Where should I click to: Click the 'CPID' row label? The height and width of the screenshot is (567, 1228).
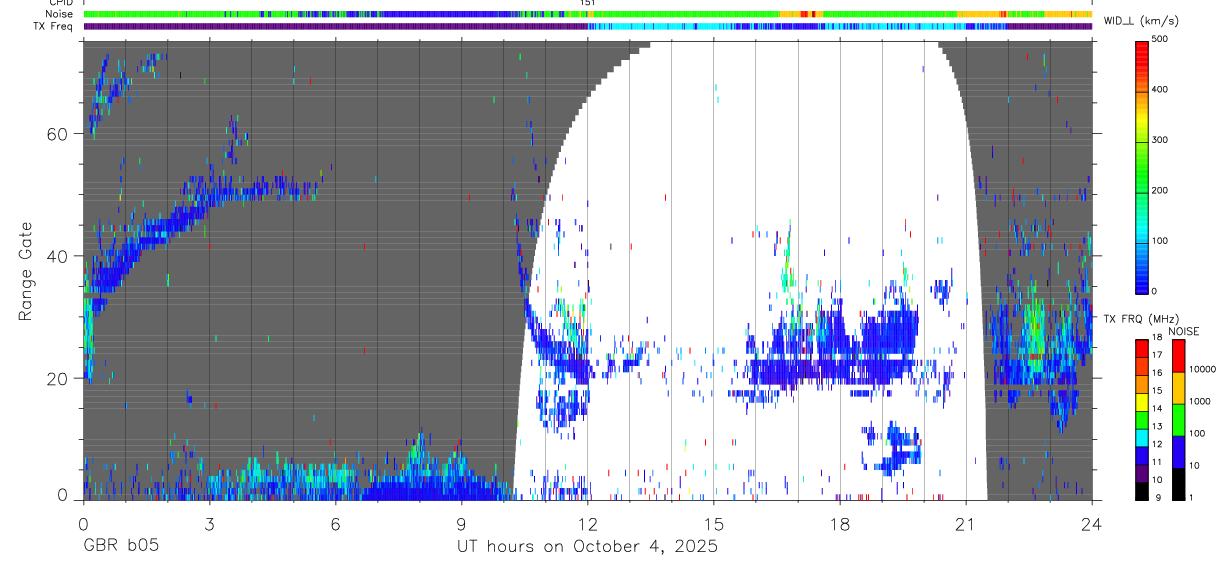61,3
